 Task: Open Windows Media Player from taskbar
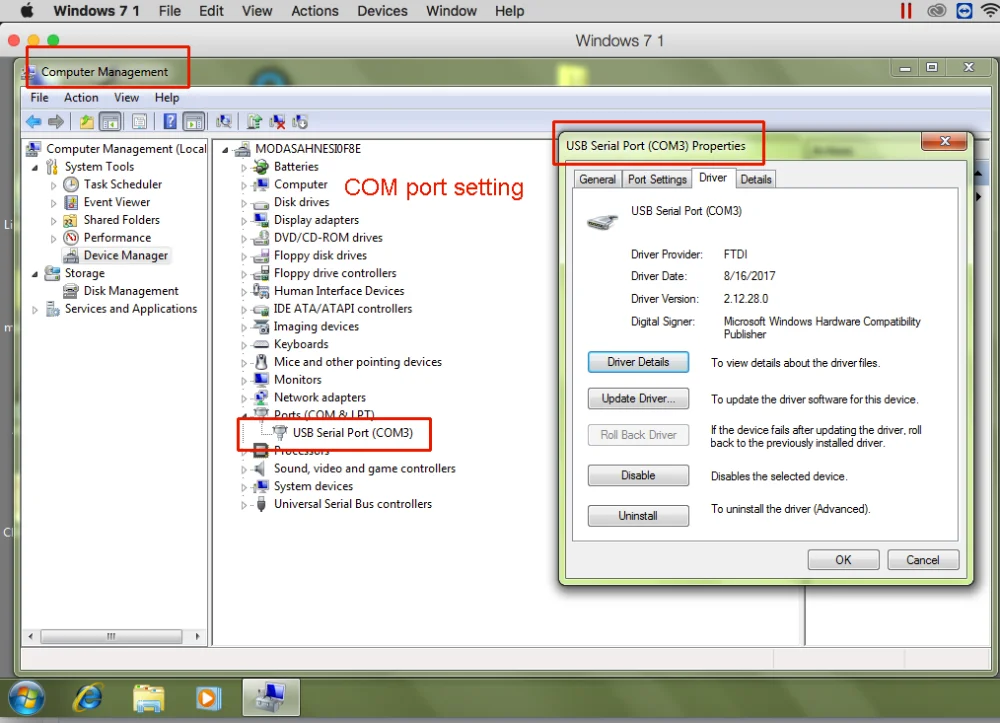point(208,698)
